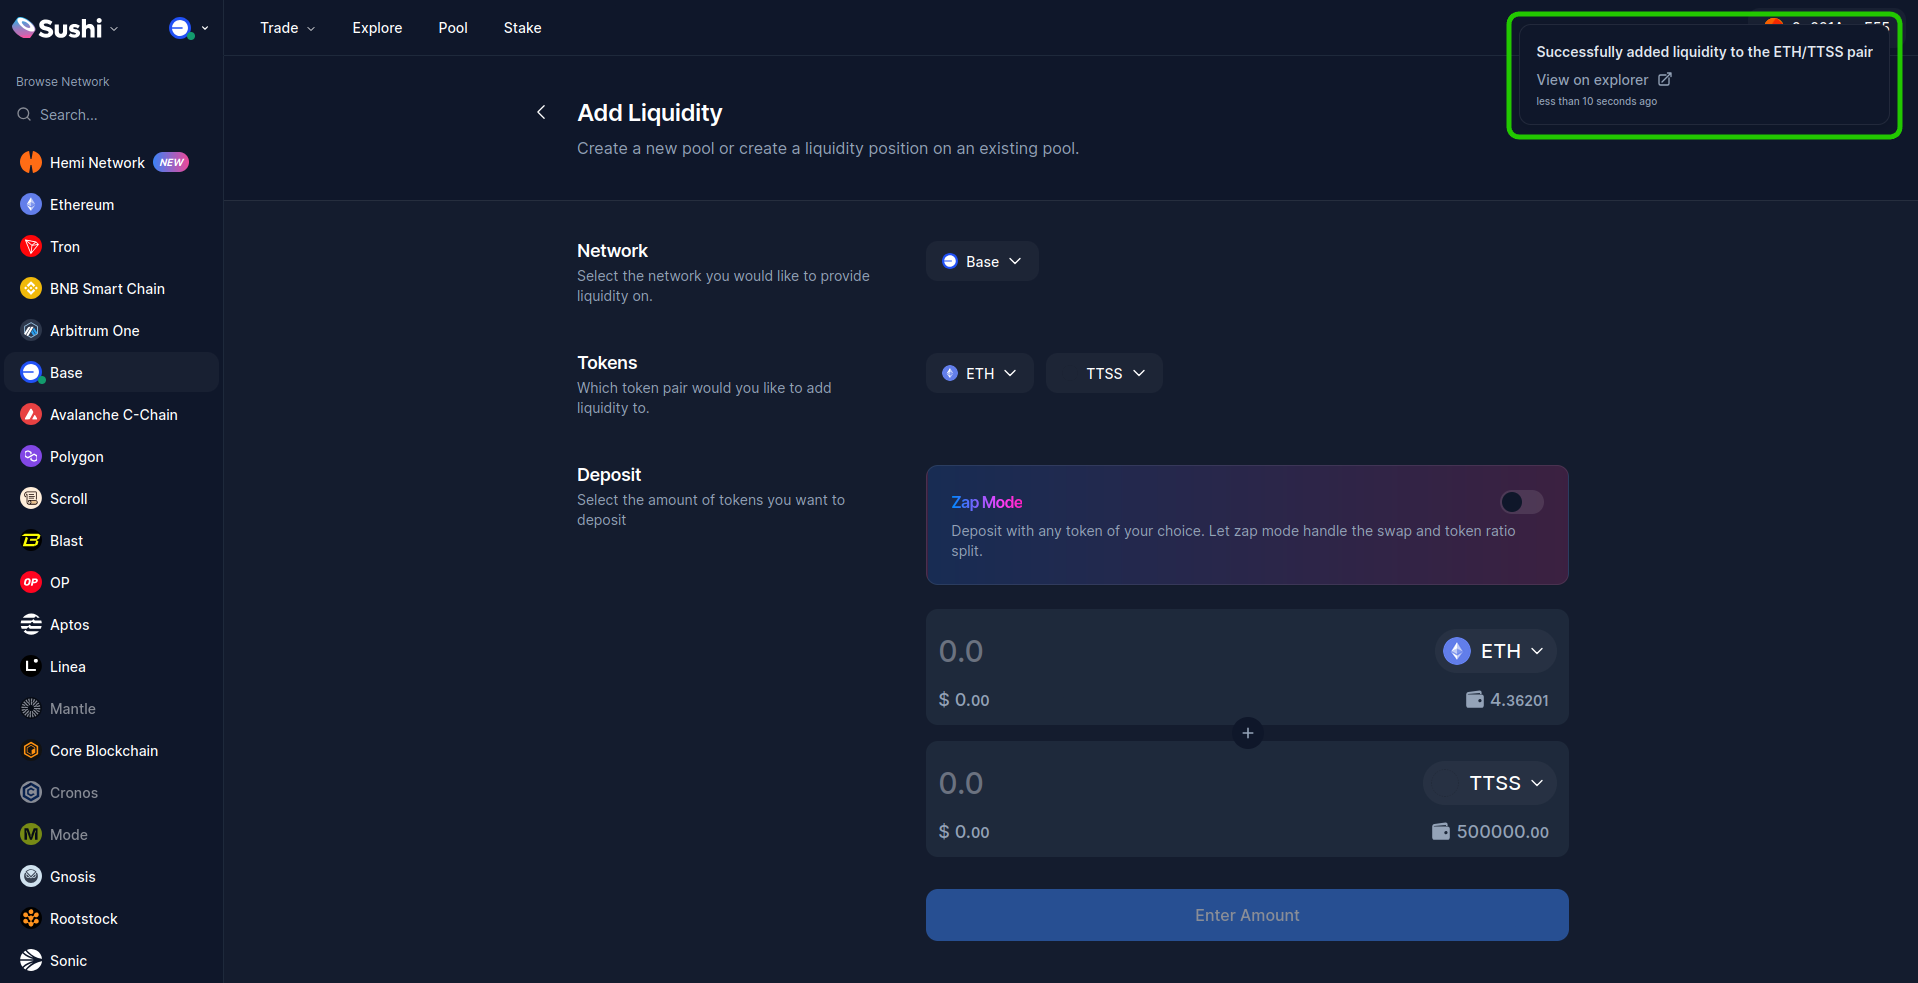Choose BNB Smart Chain icon
The height and width of the screenshot is (983, 1918).
(x=31, y=288)
